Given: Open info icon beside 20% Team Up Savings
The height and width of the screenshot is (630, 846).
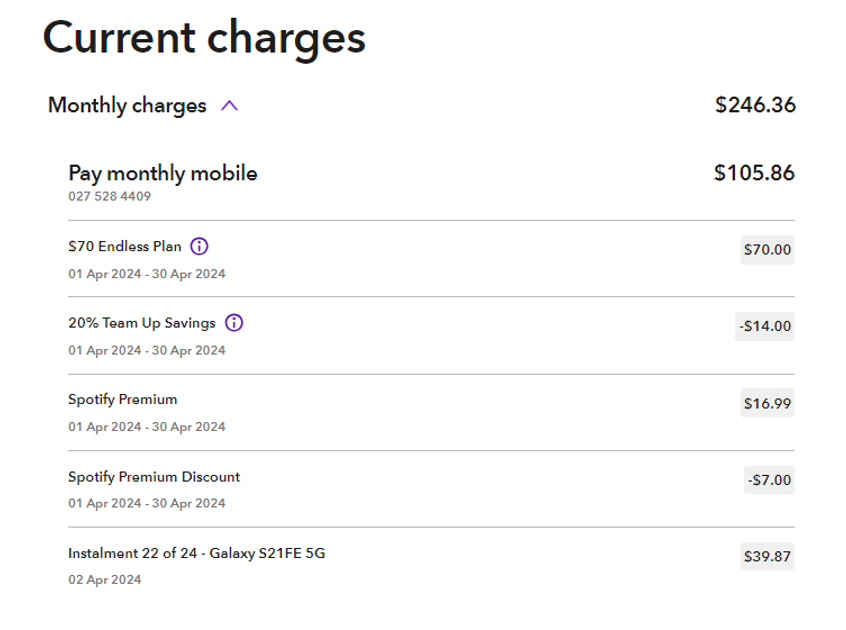Looking at the screenshot, I should [234, 323].
